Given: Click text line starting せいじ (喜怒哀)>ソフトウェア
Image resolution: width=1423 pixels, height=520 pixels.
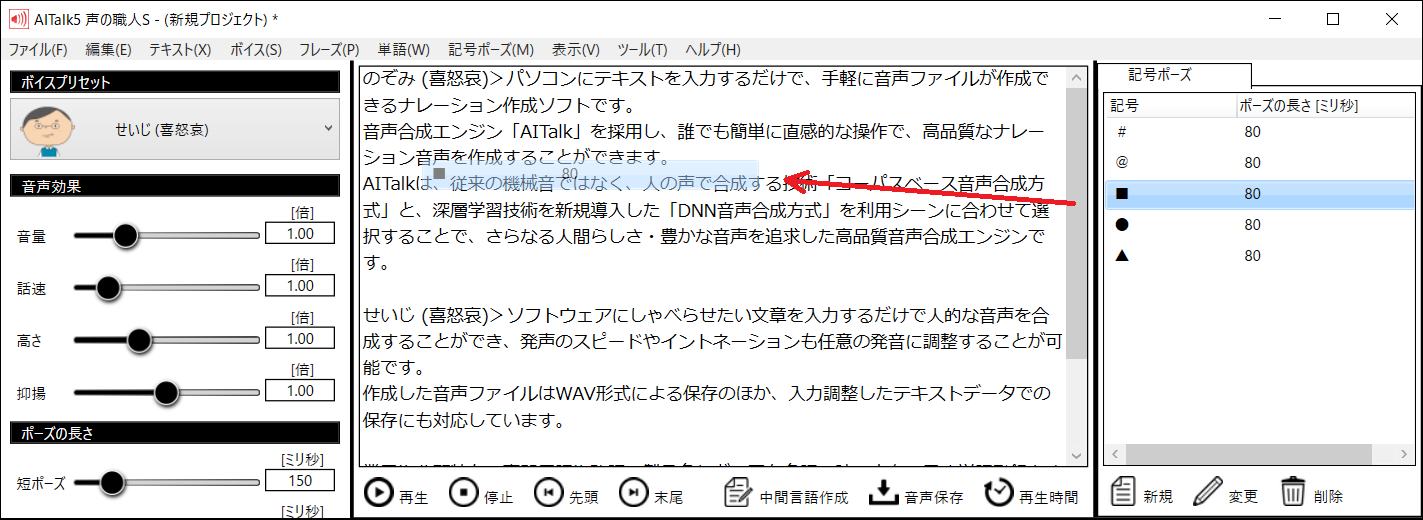Looking at the screenshot, I should point(706,315).
